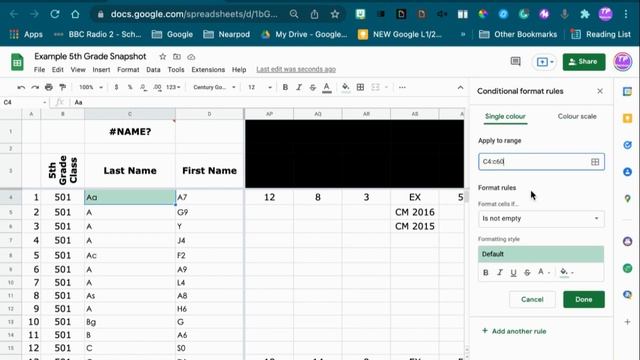Click the Undo icon in toolbar

[x=21, y=87]
